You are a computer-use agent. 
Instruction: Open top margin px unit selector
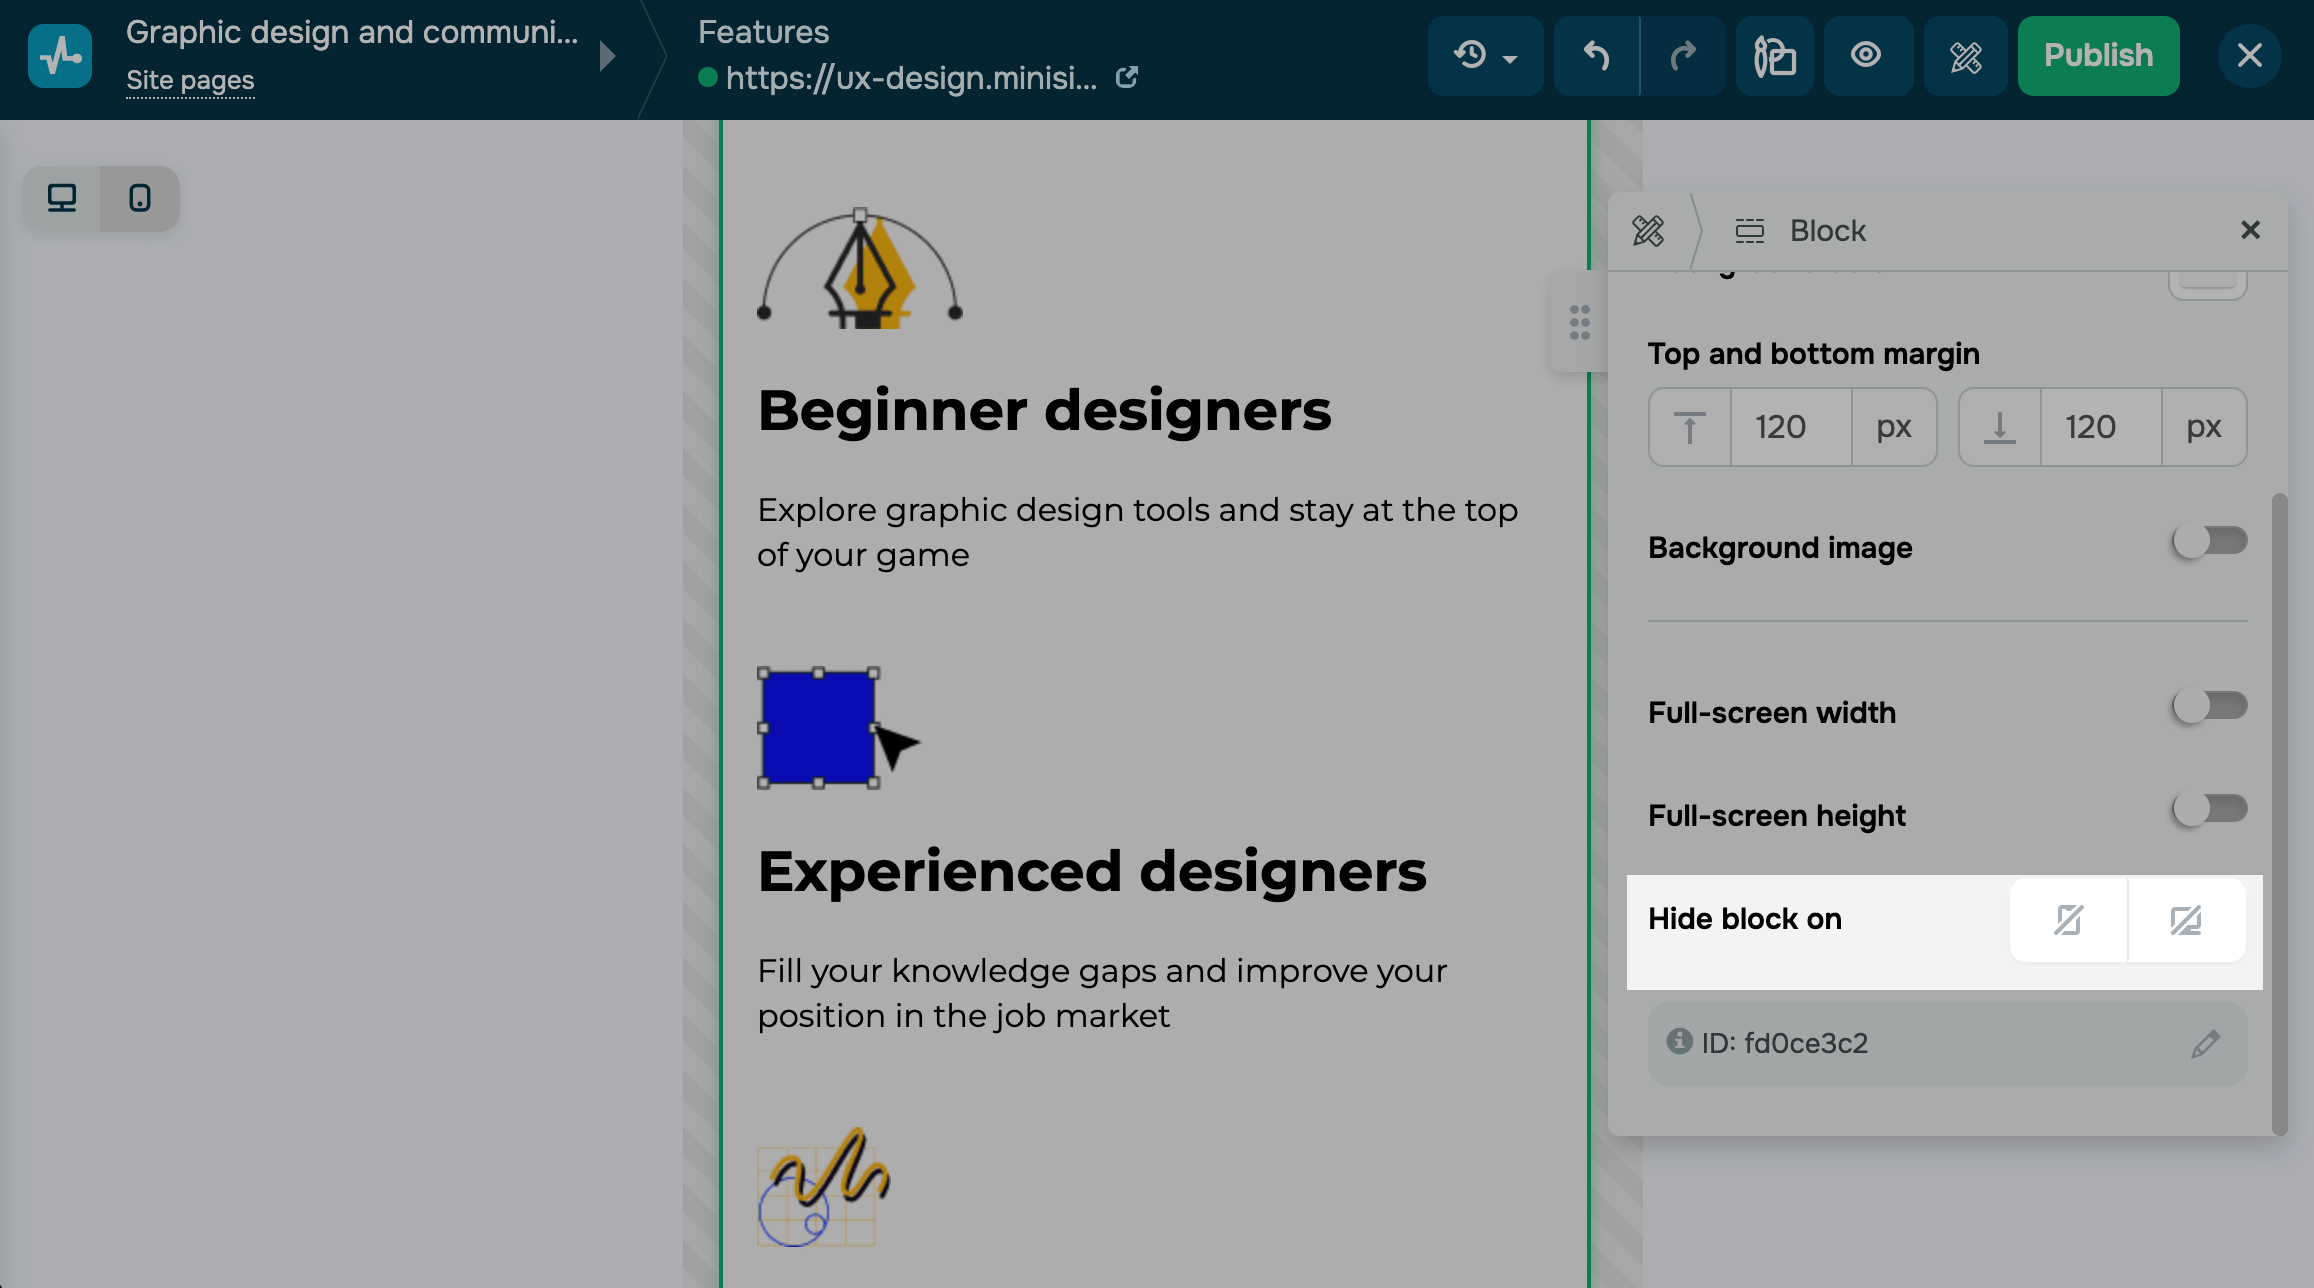point(1893,427)
